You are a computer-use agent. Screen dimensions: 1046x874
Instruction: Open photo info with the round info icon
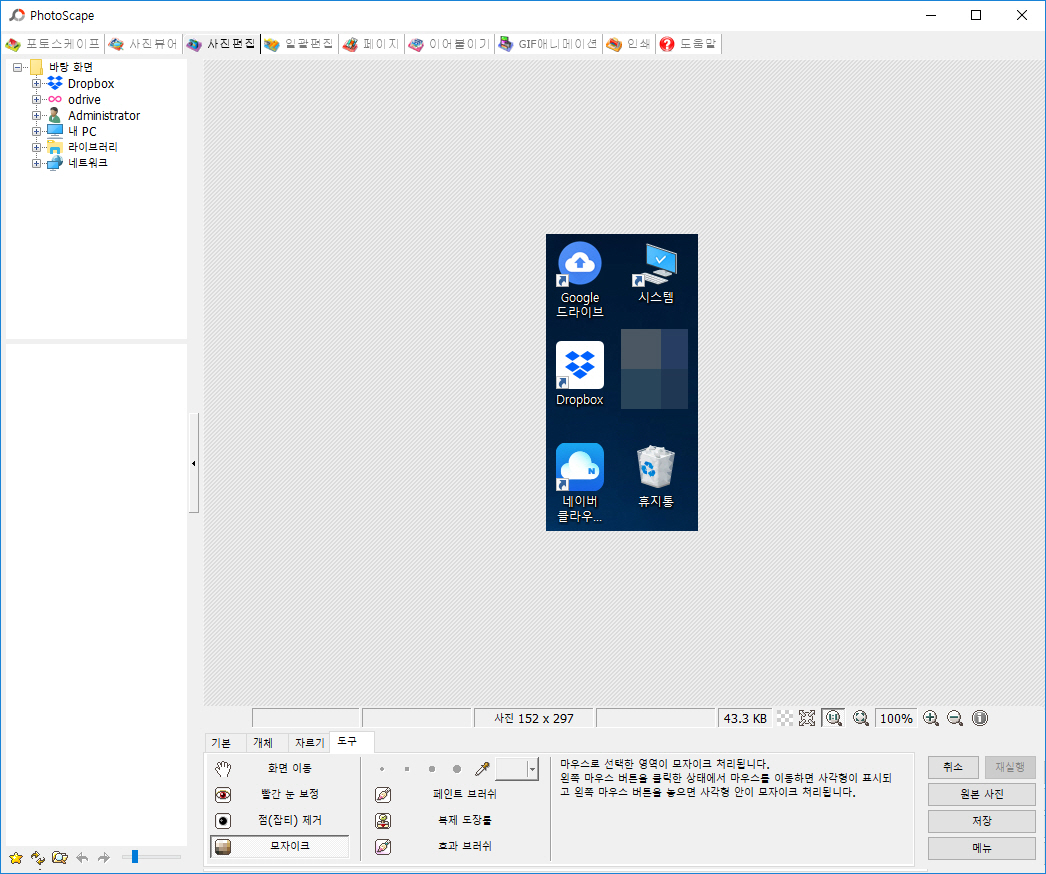point(980,718)
